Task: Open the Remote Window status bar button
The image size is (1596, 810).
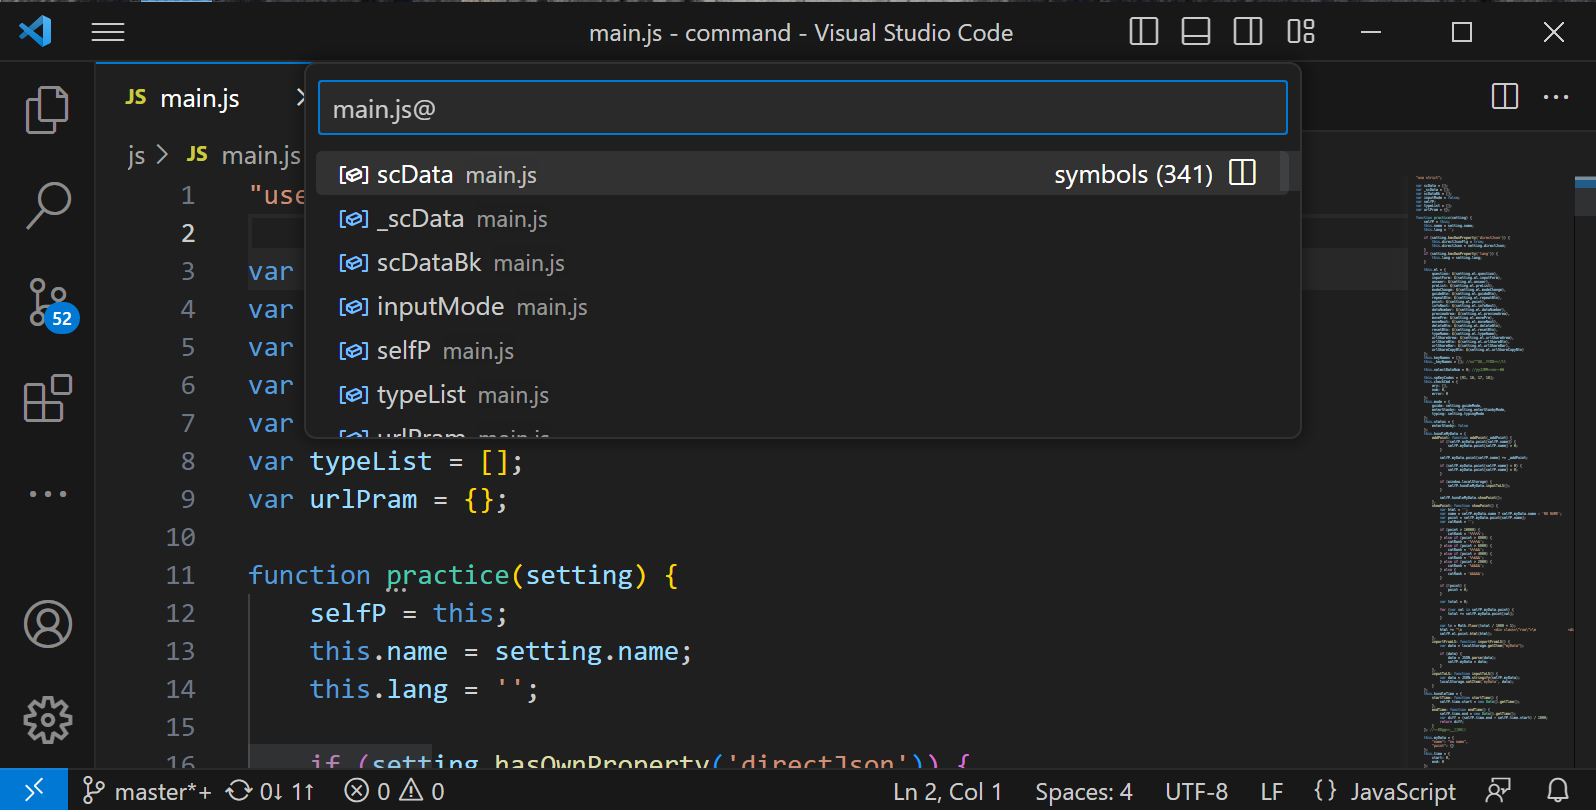Action: [x=33, y=791]
